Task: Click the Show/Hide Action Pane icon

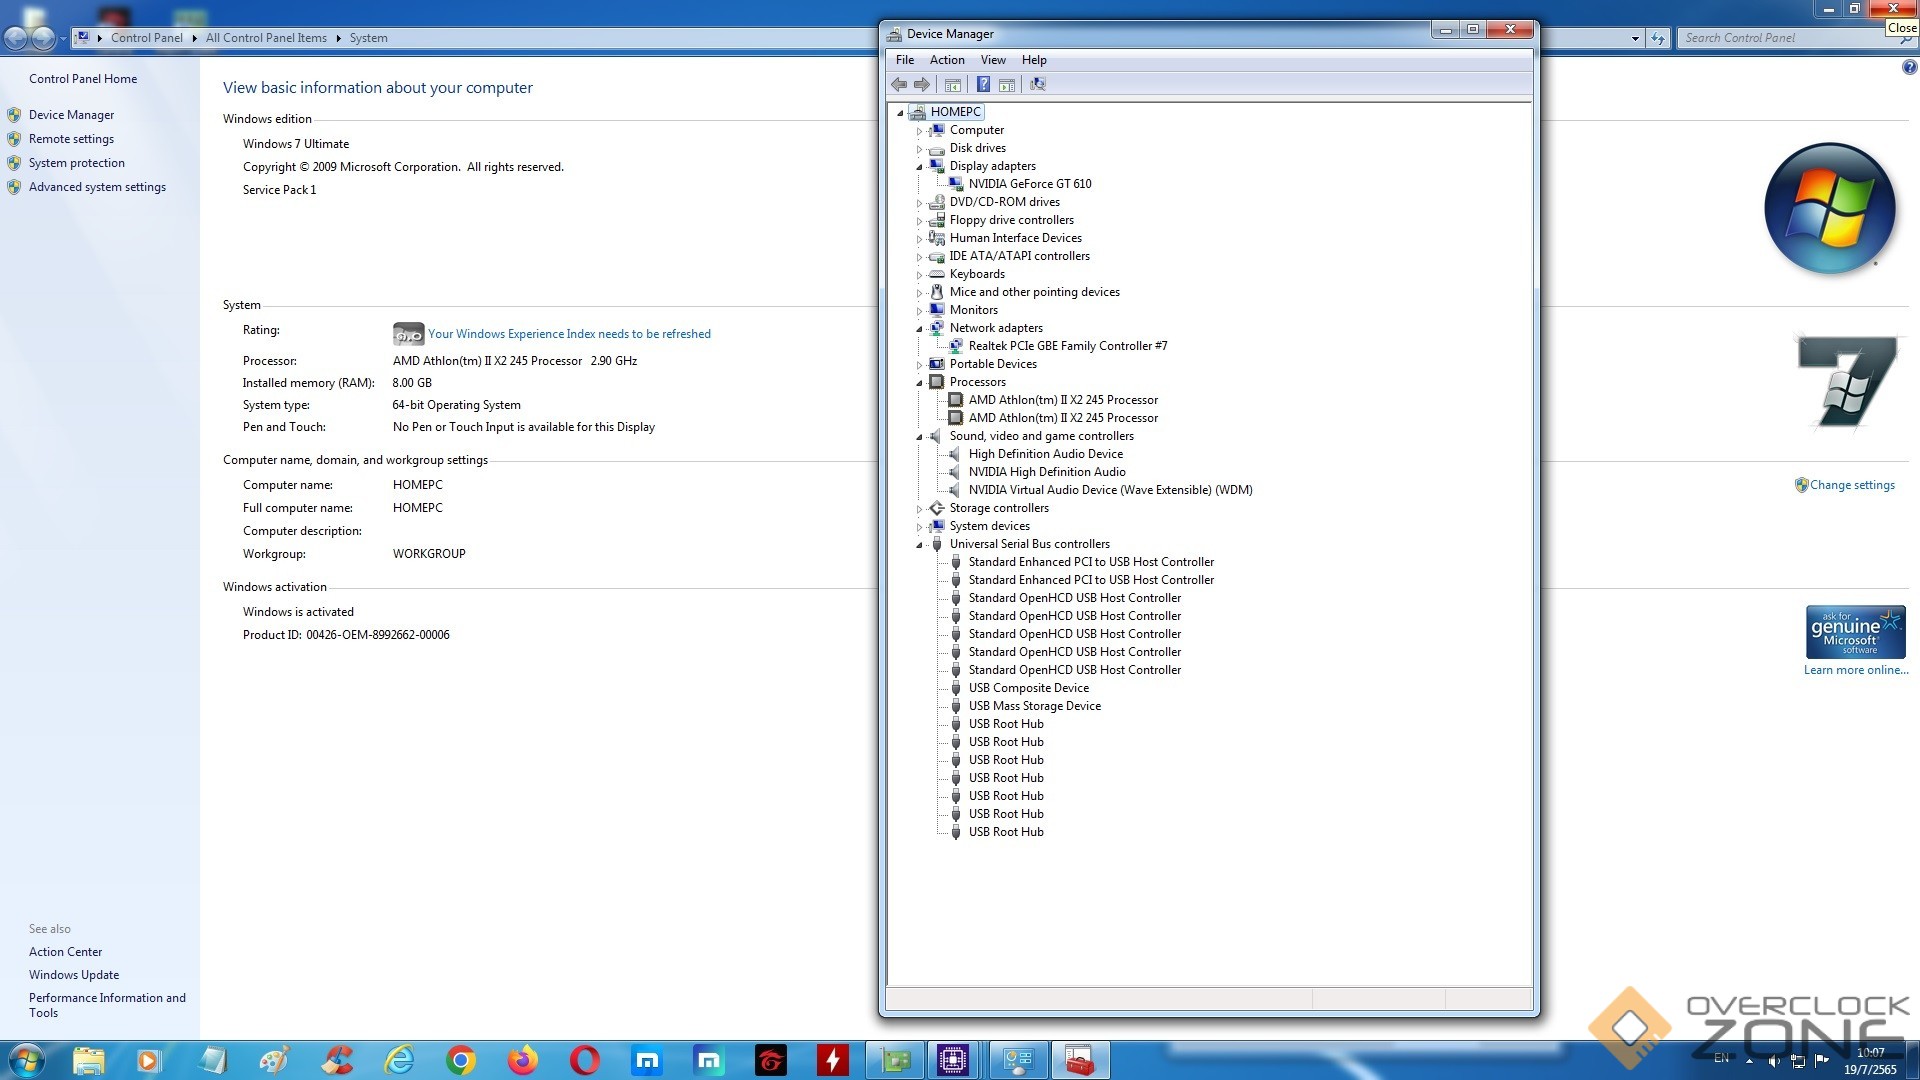Action: (x=1007, y=85)
